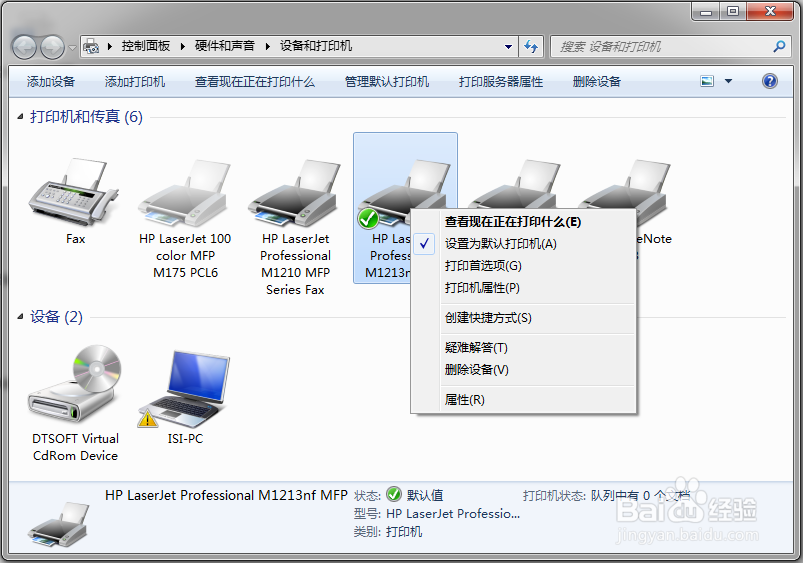The image size is (803, 563).
Task: Open help with the question mark icon
Action: point(769,81)
